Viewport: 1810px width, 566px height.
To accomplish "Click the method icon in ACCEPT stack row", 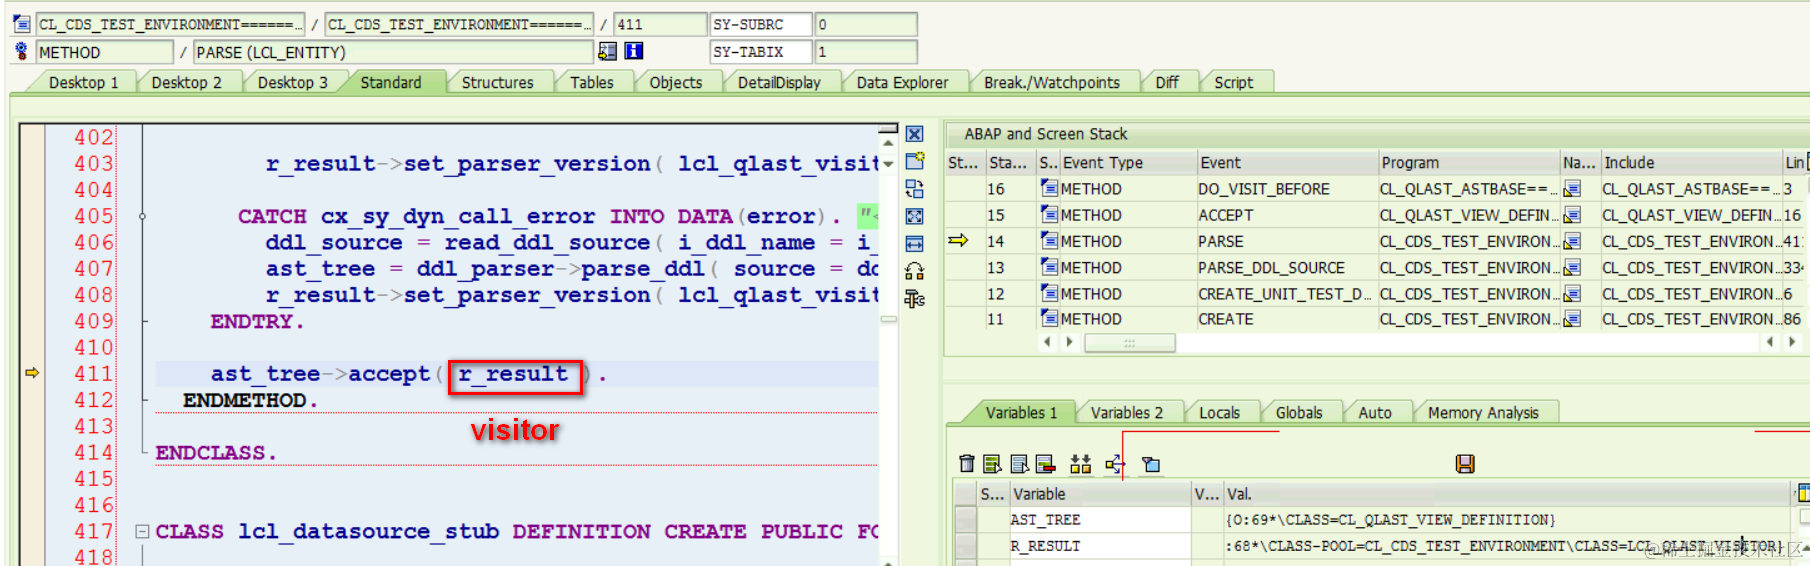I will 1049,214.
